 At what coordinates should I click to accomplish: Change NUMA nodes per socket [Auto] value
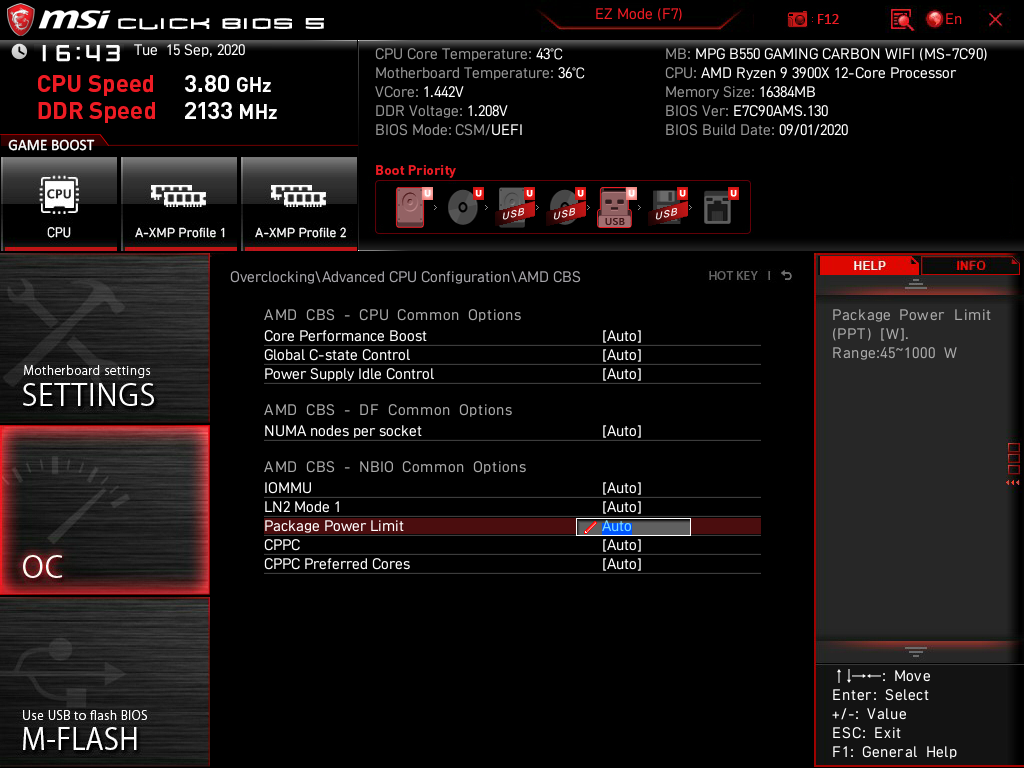(622, 431)
